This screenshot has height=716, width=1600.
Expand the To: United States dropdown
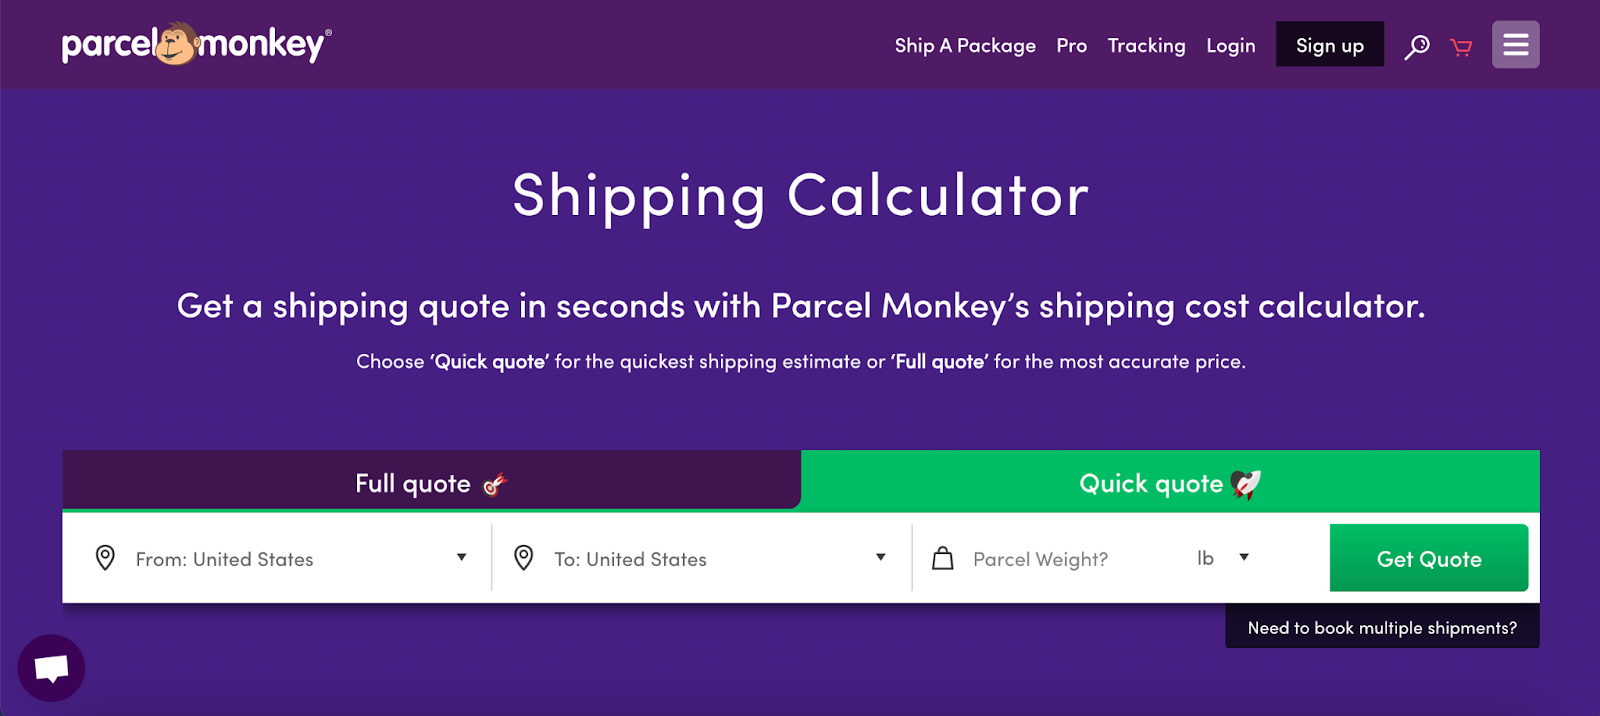click(x=879, y=557)
